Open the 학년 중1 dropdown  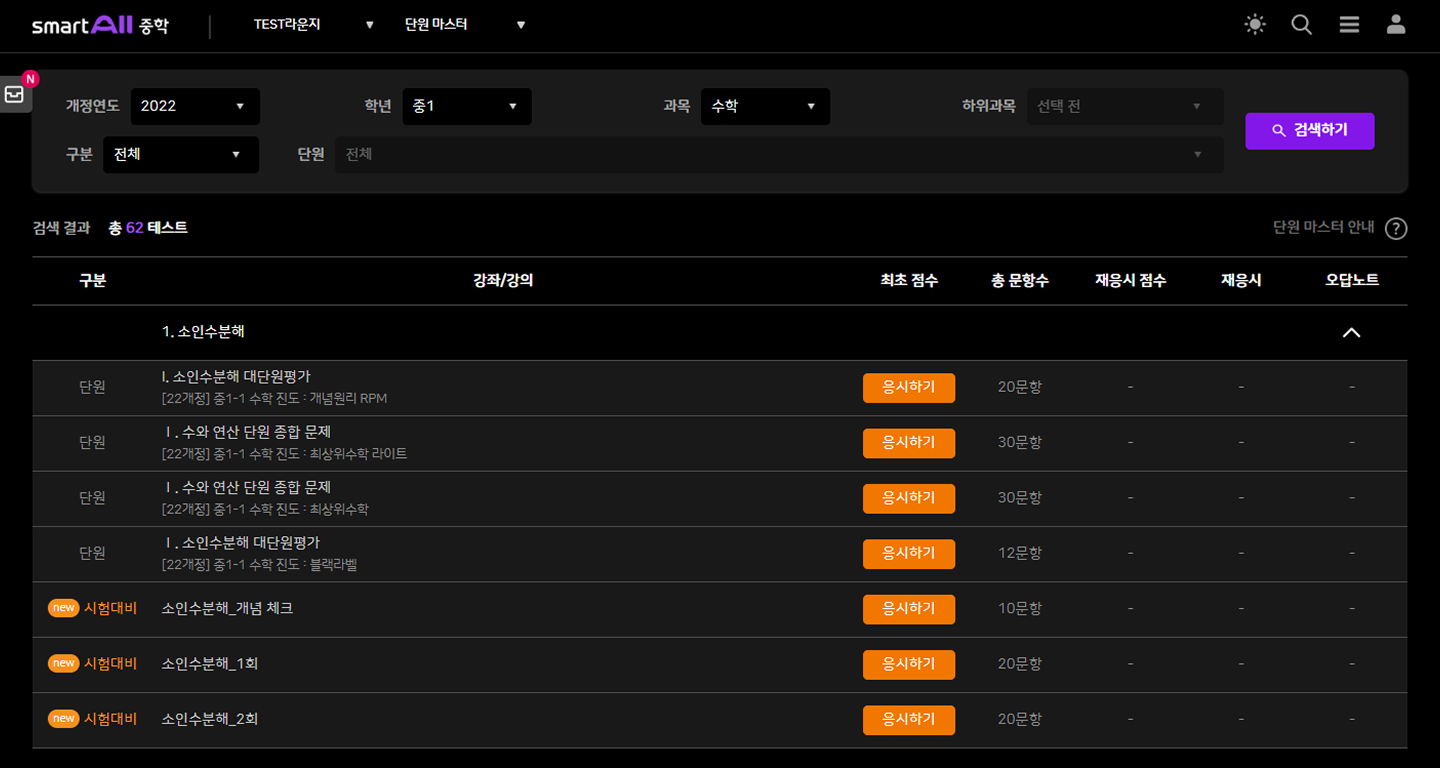coord(467,106)
